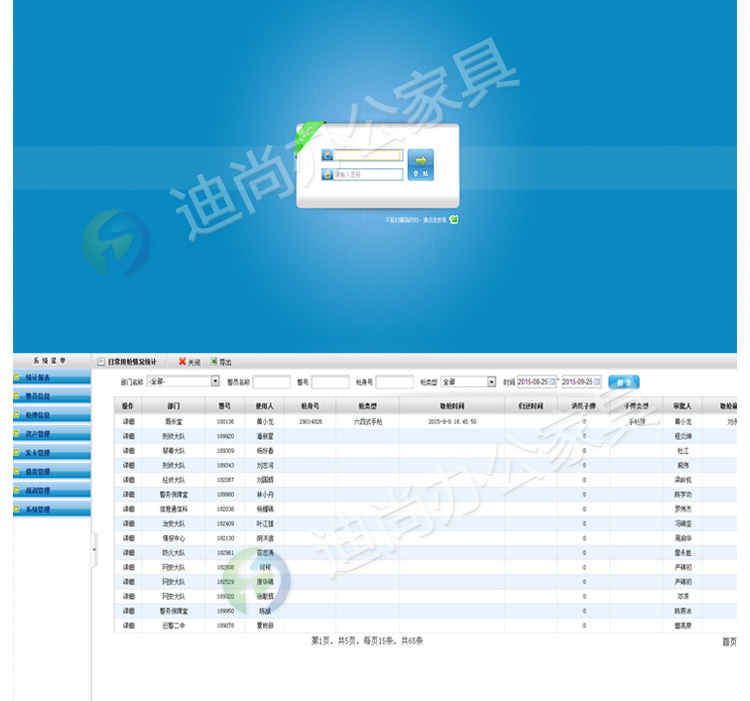750x701 pixels.
Task: Click the 首页 pagination link
Action: point(729,642)
